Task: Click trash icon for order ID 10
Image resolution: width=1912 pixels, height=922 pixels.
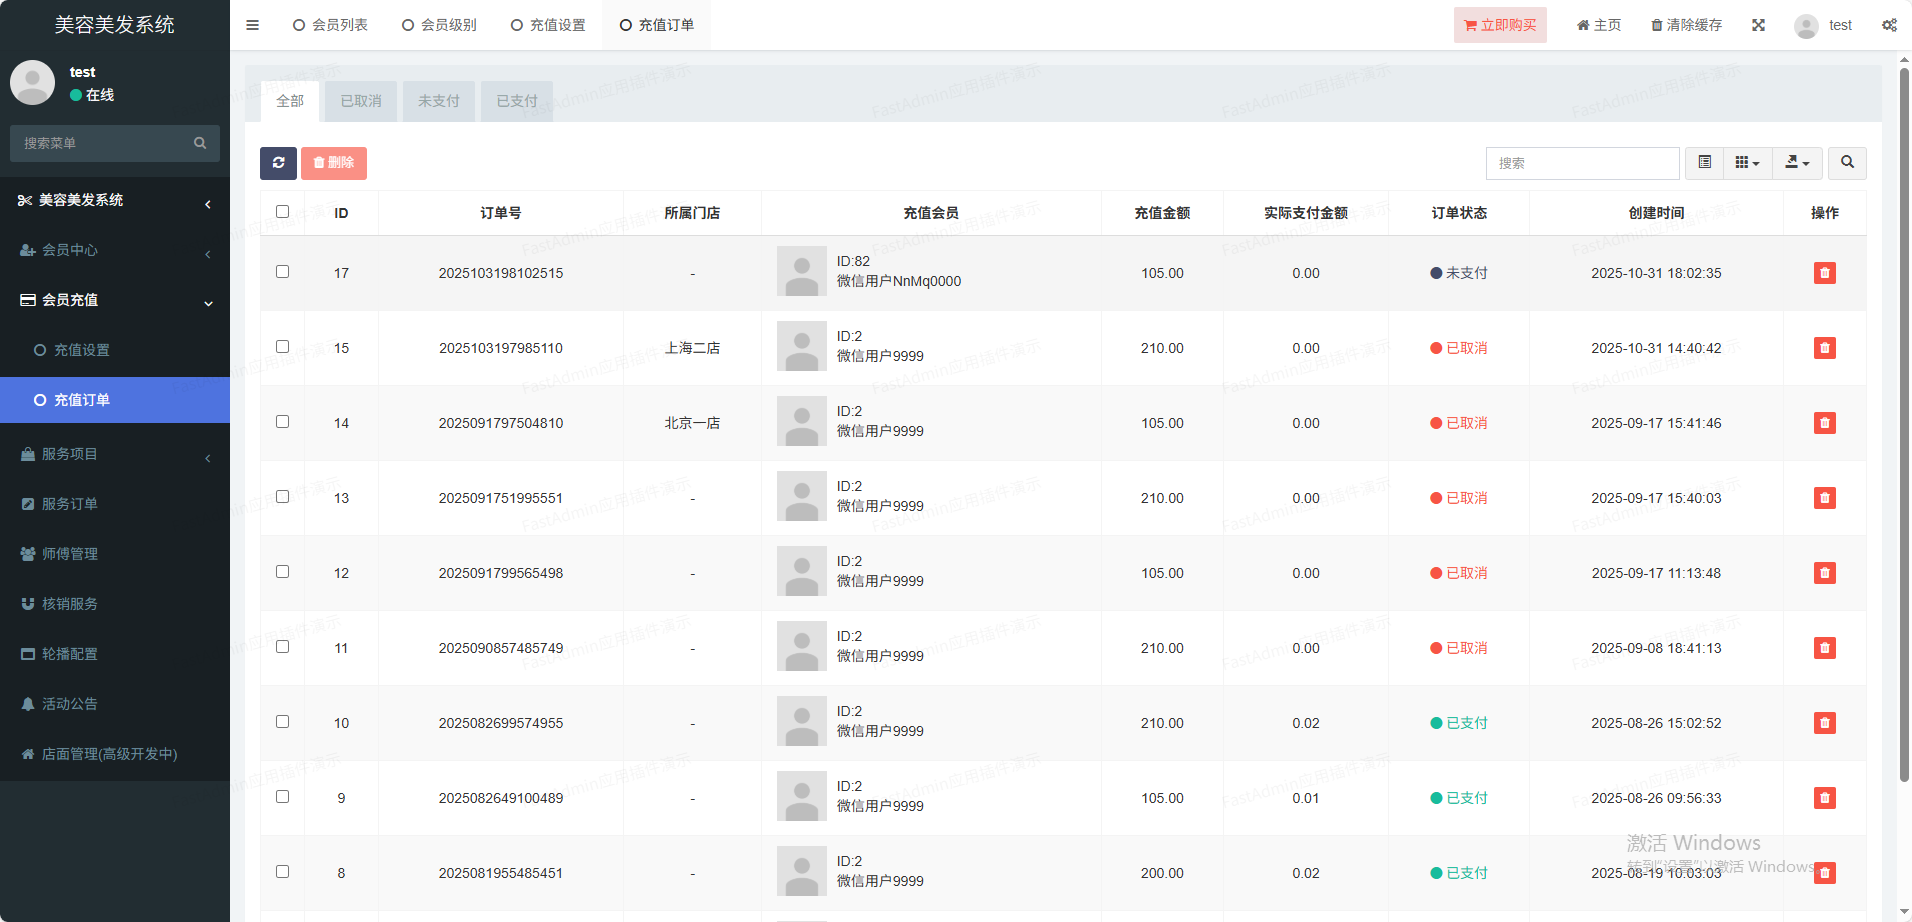Action: [x=1824, y=723]
